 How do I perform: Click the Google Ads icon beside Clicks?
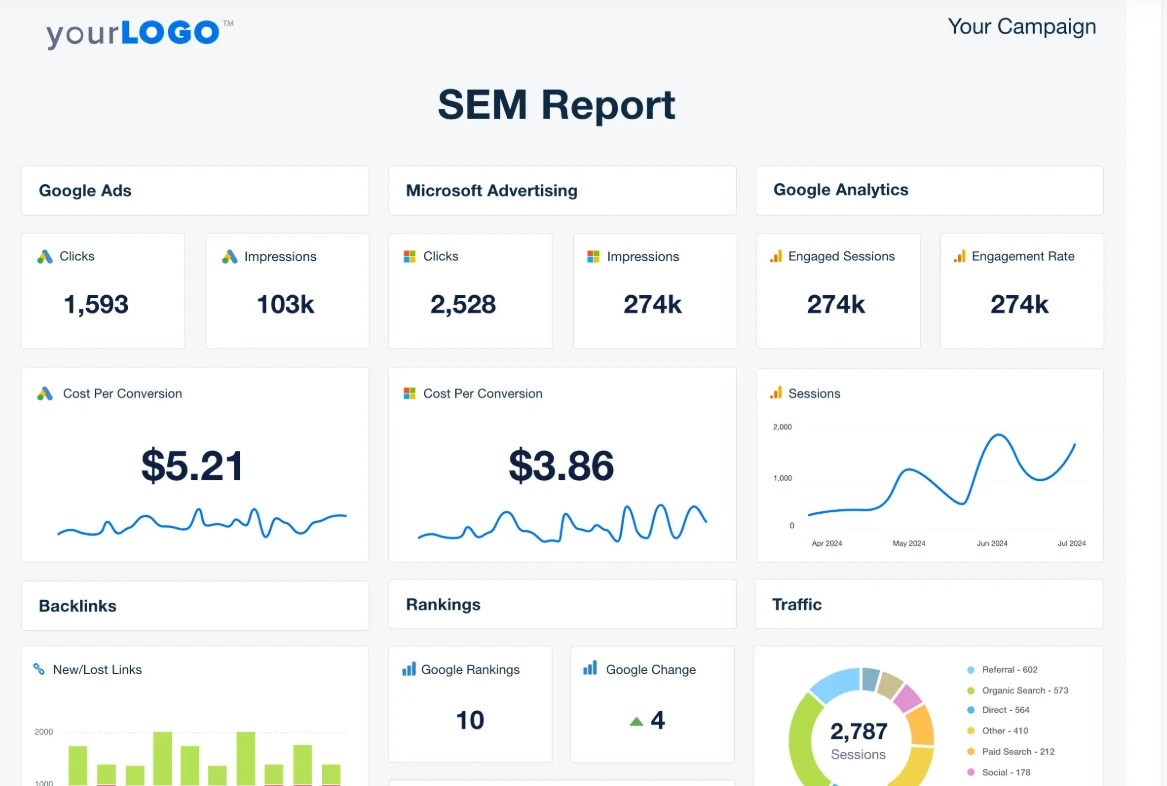[x=45, y=257]
